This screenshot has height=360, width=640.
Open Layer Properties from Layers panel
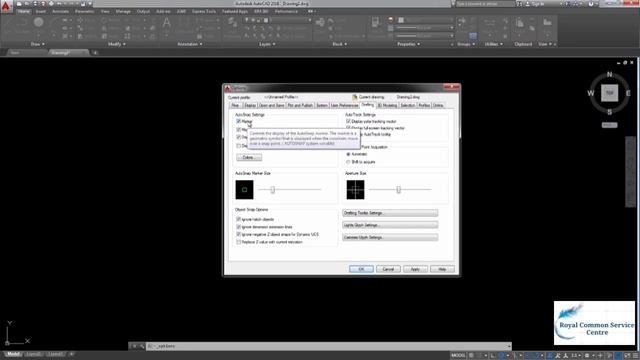point(232,22)
